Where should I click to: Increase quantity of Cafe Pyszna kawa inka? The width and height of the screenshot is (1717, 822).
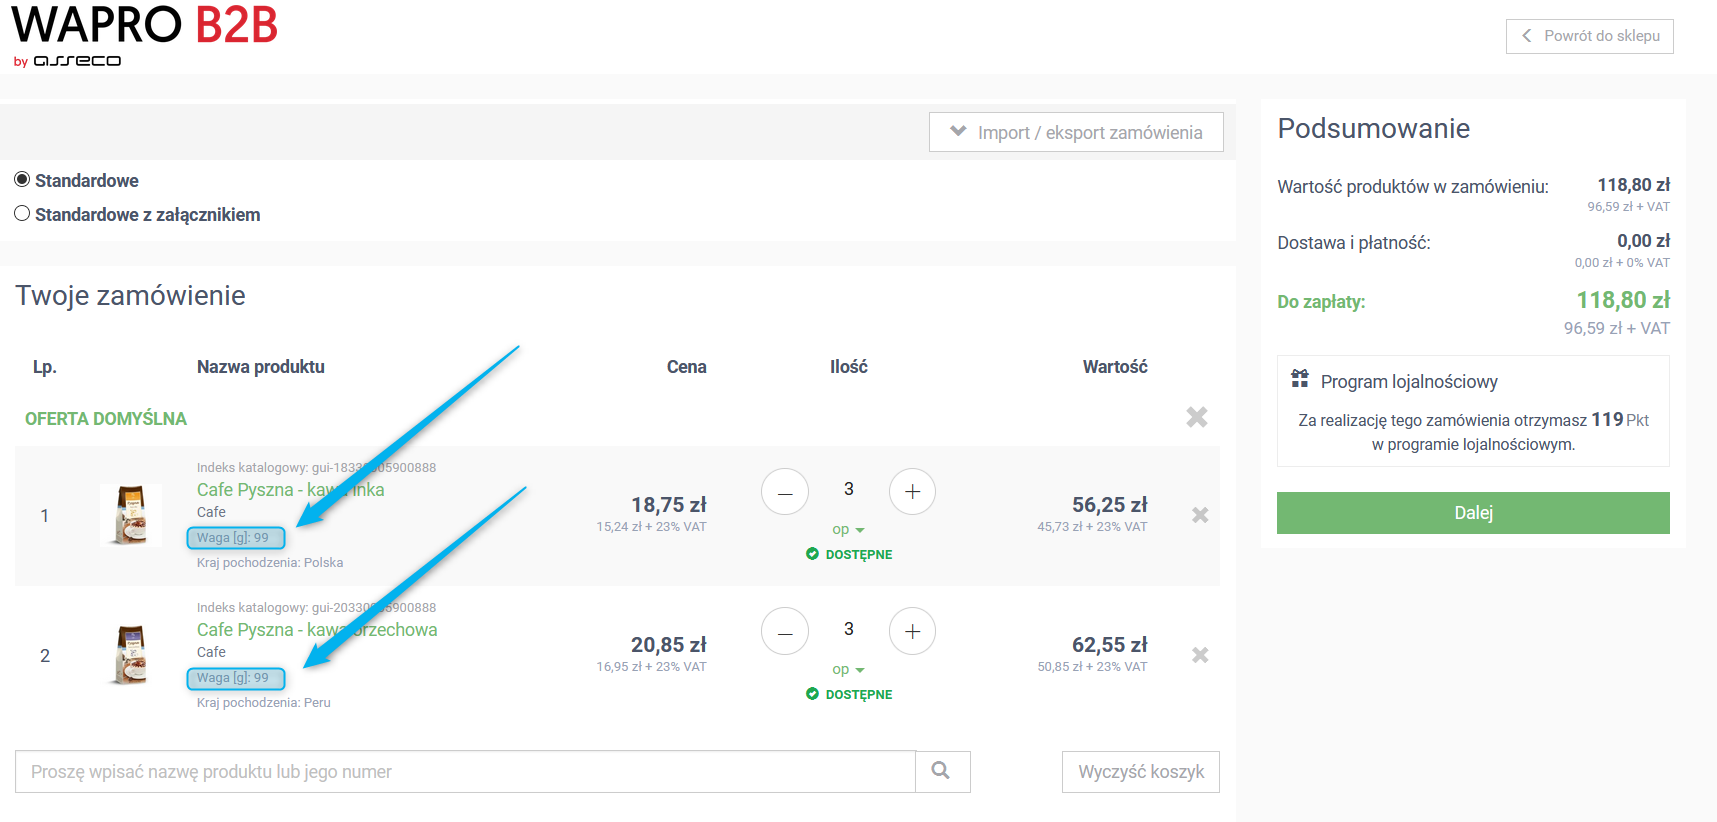coord(912,492)
